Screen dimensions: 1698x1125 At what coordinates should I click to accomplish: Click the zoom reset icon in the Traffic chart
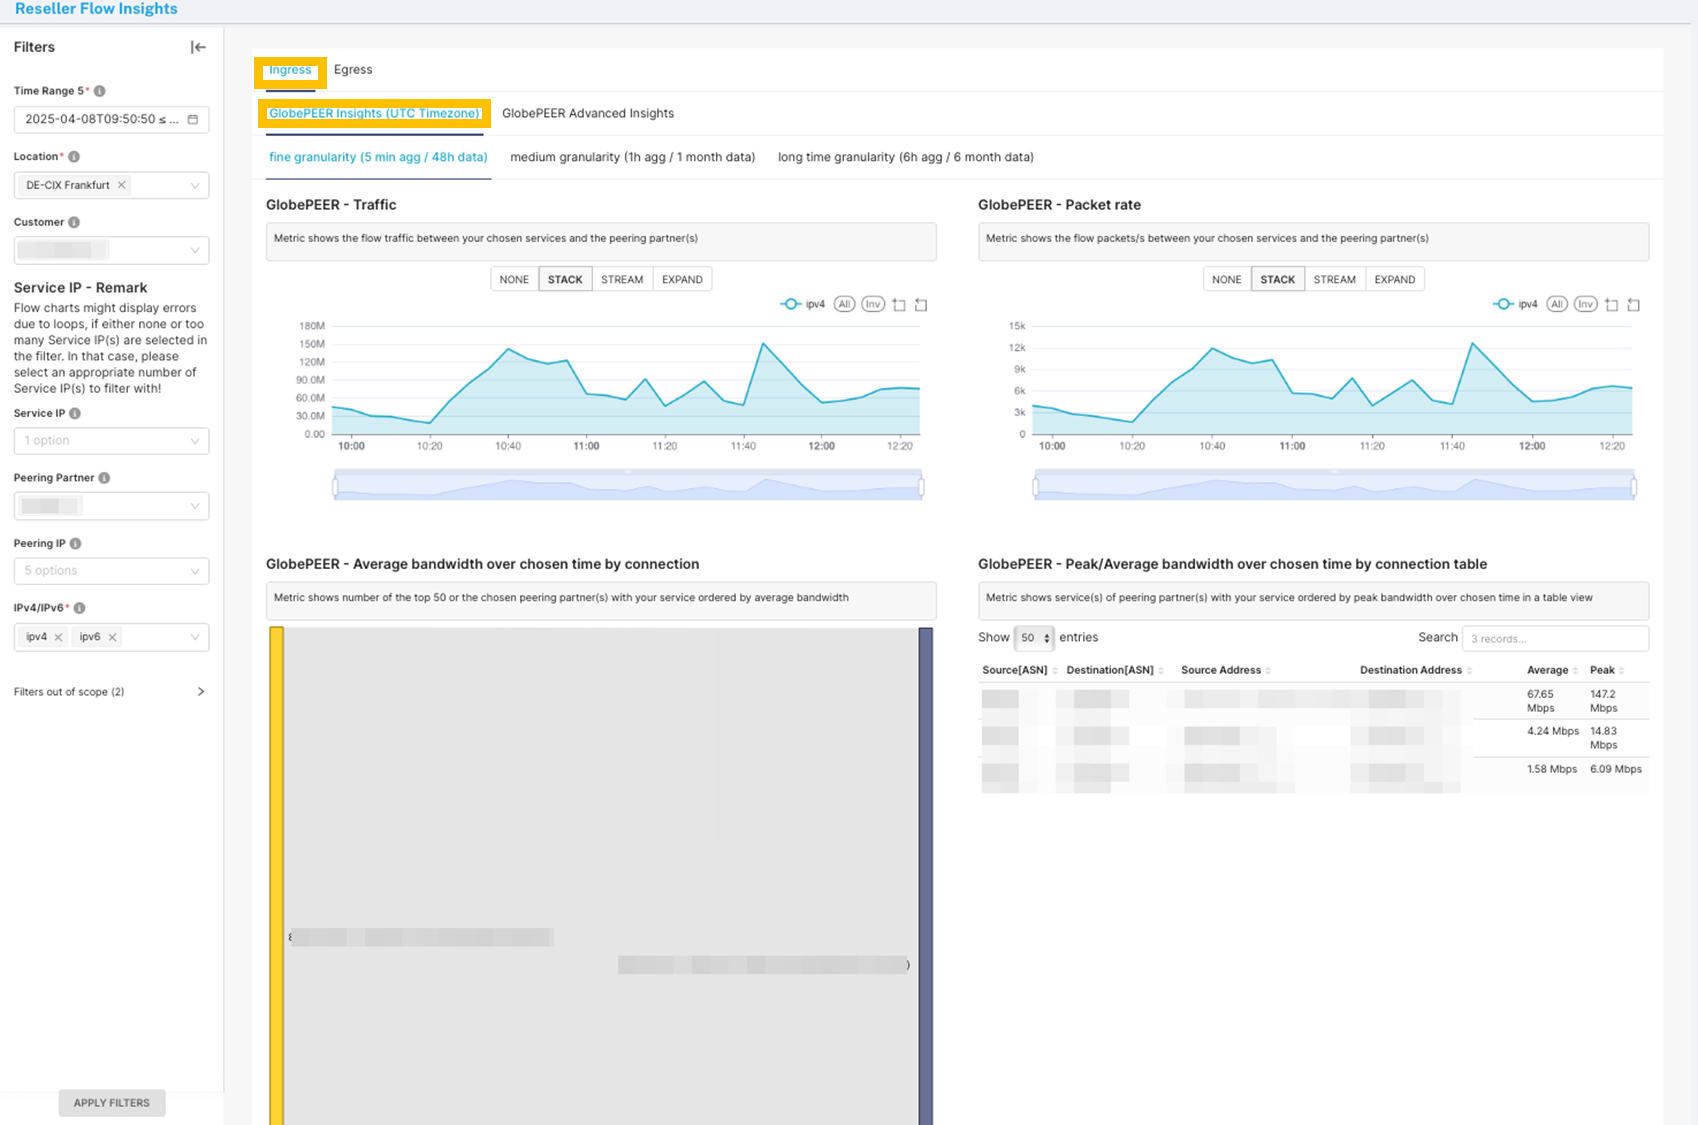coord(921,305)
